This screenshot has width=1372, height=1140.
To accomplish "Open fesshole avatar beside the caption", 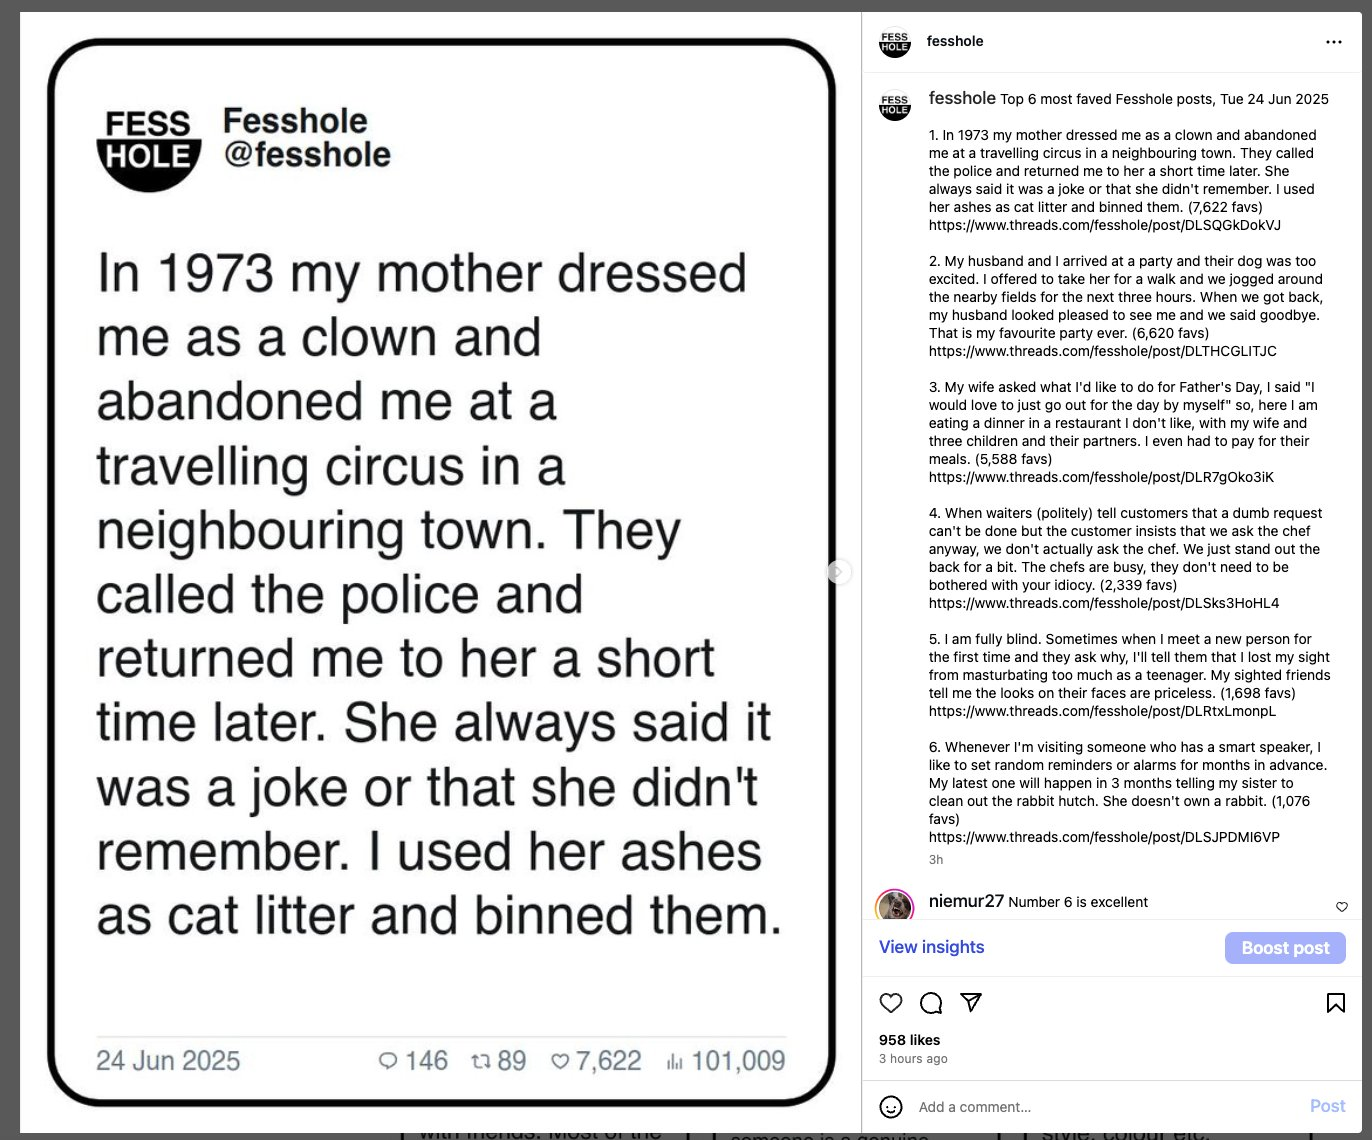I will pos(895,105).
